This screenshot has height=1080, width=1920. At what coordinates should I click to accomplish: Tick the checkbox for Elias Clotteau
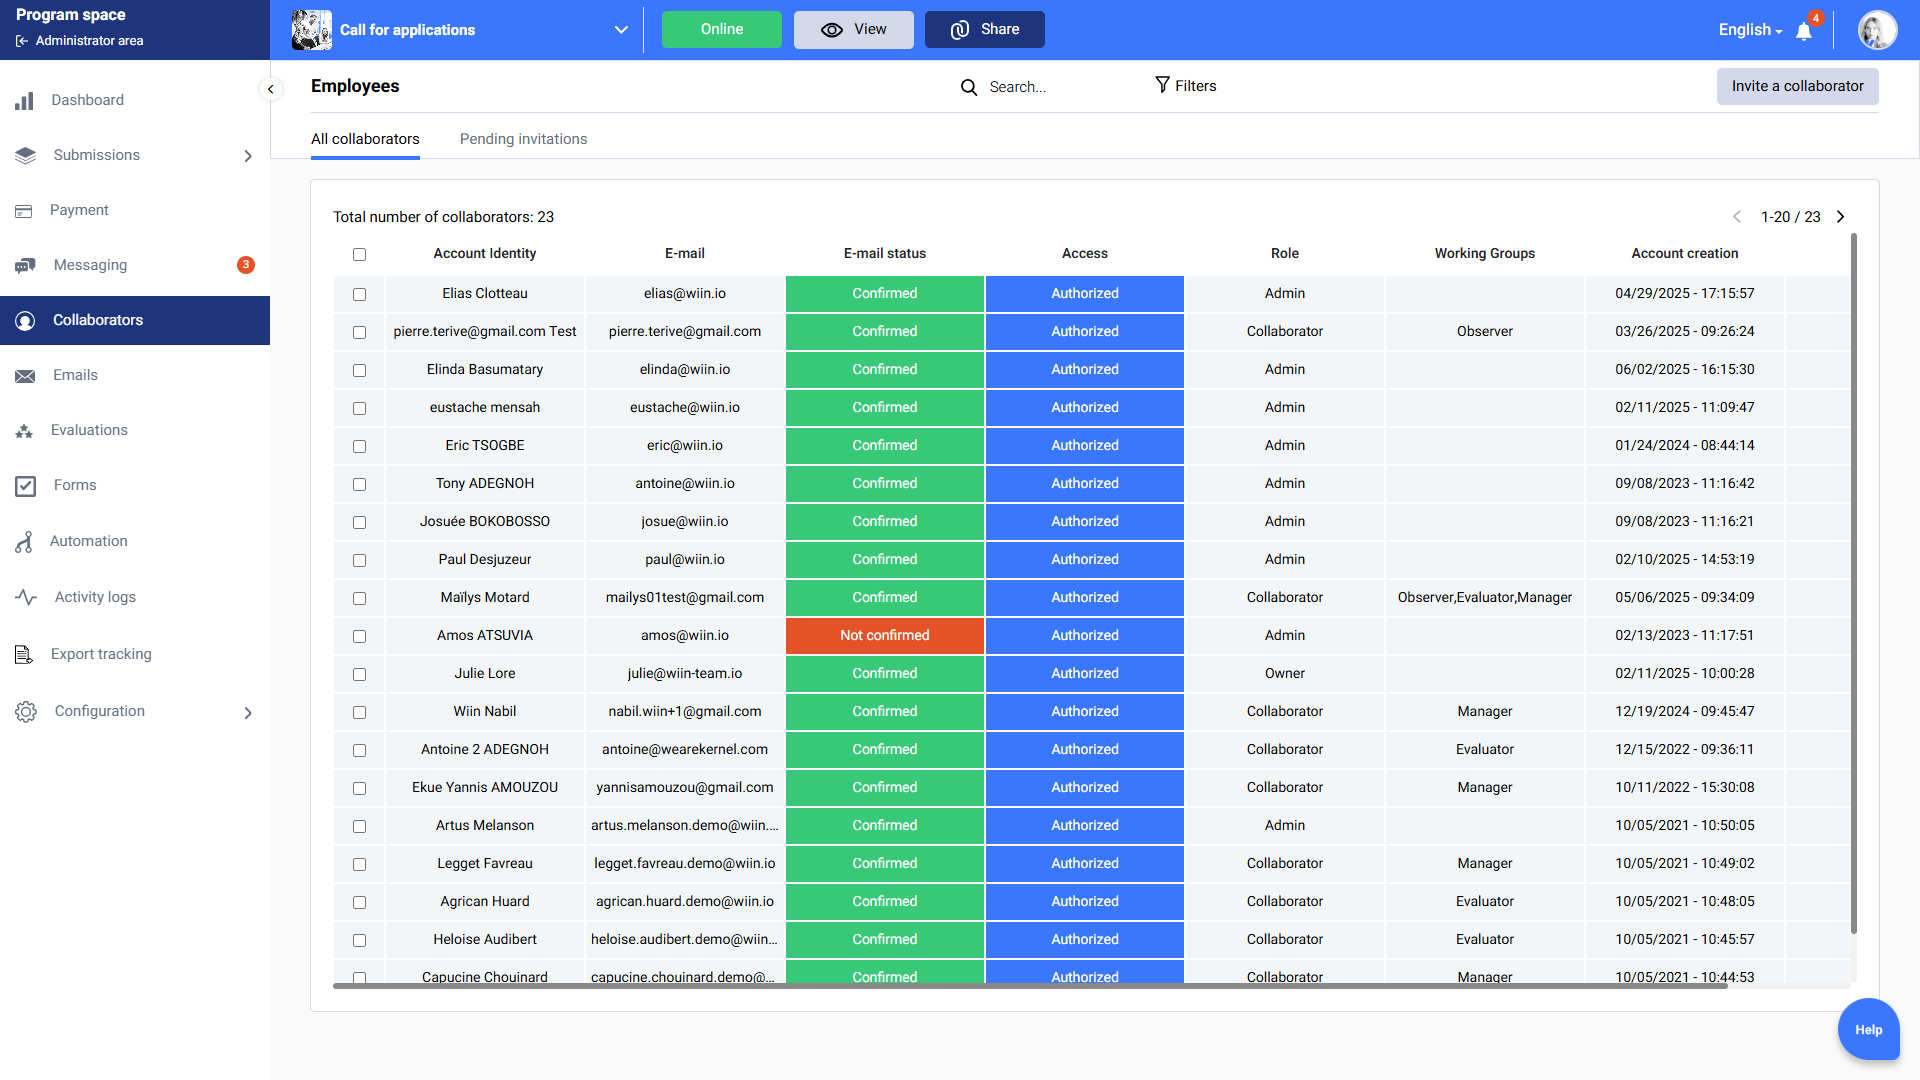point(359,294)
